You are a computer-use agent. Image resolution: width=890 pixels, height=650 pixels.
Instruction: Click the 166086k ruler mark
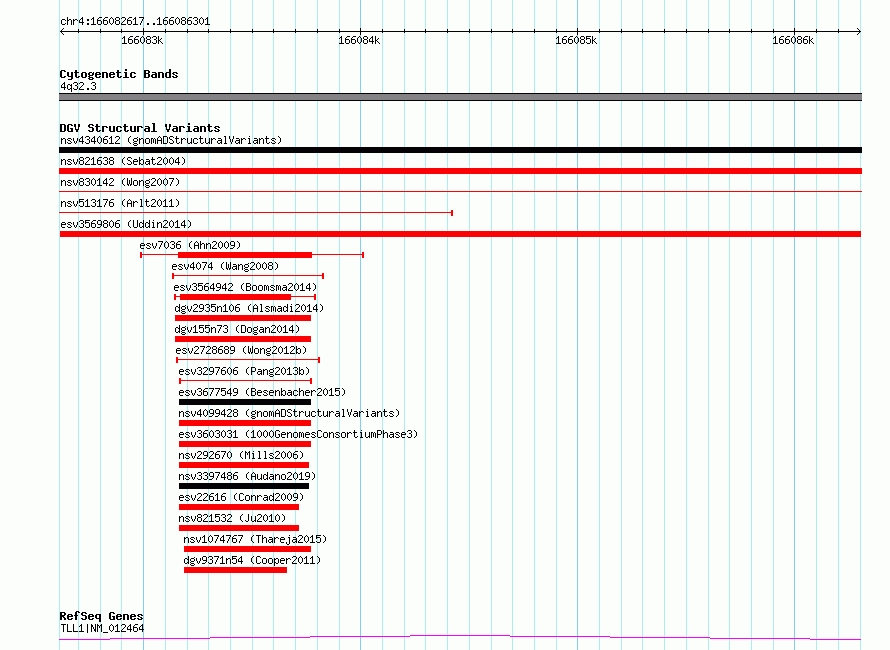[x=793, y=40]
